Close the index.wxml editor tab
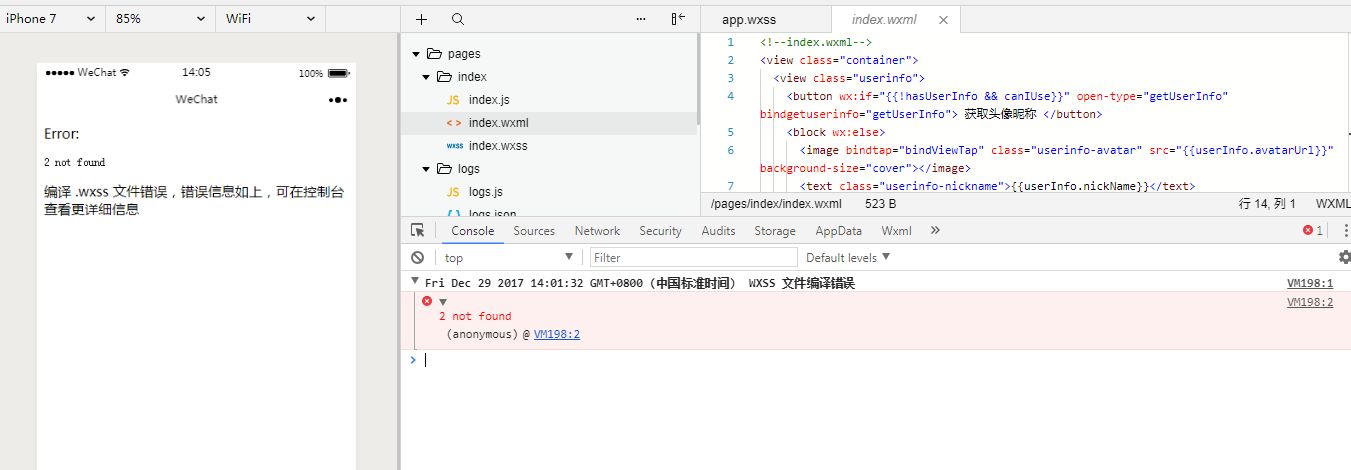 pyautogui.click(x=943, y=20)
